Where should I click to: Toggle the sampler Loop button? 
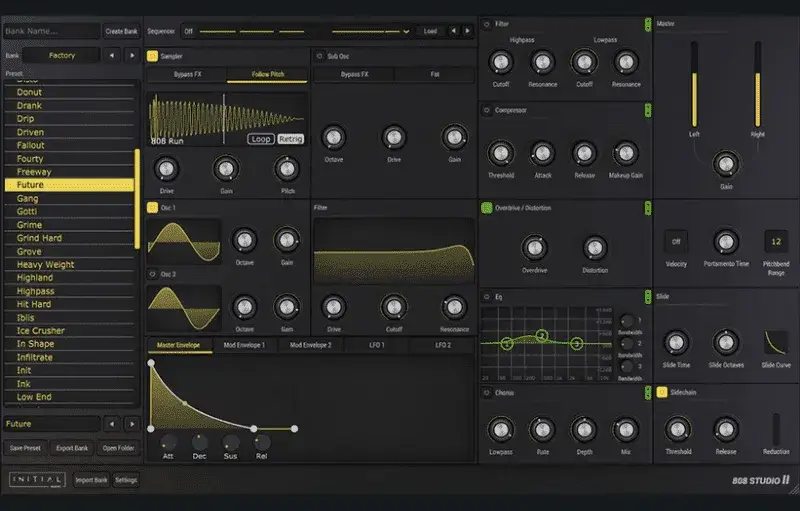point(261,139)
